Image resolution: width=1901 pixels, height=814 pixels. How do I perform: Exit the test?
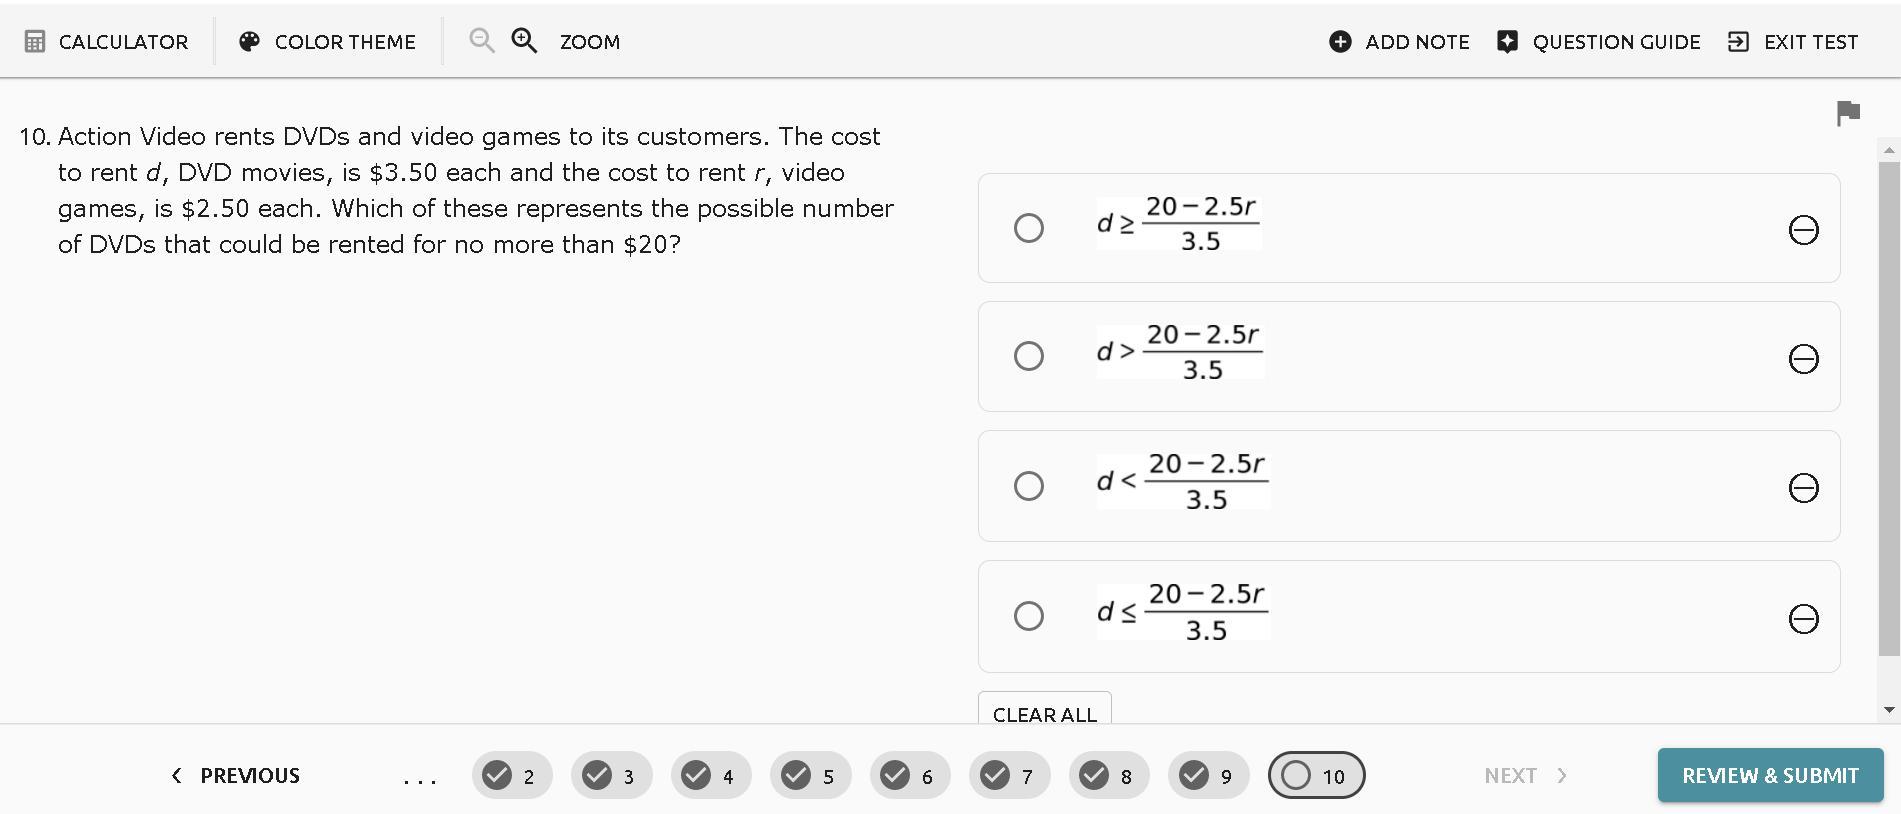[x=1793, y=42]
